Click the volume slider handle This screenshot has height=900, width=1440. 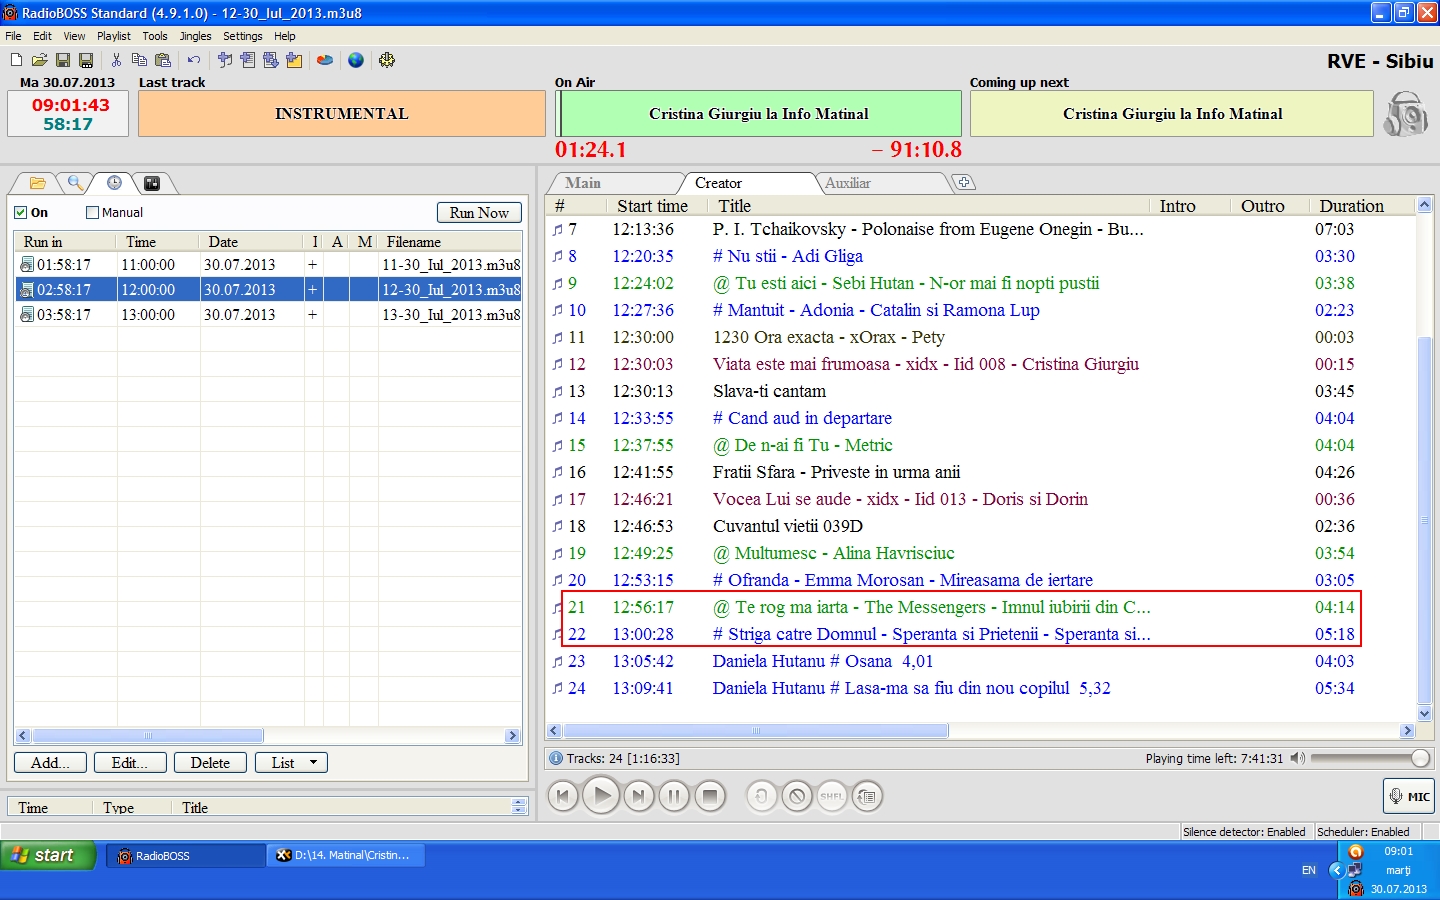(1420, 758)
